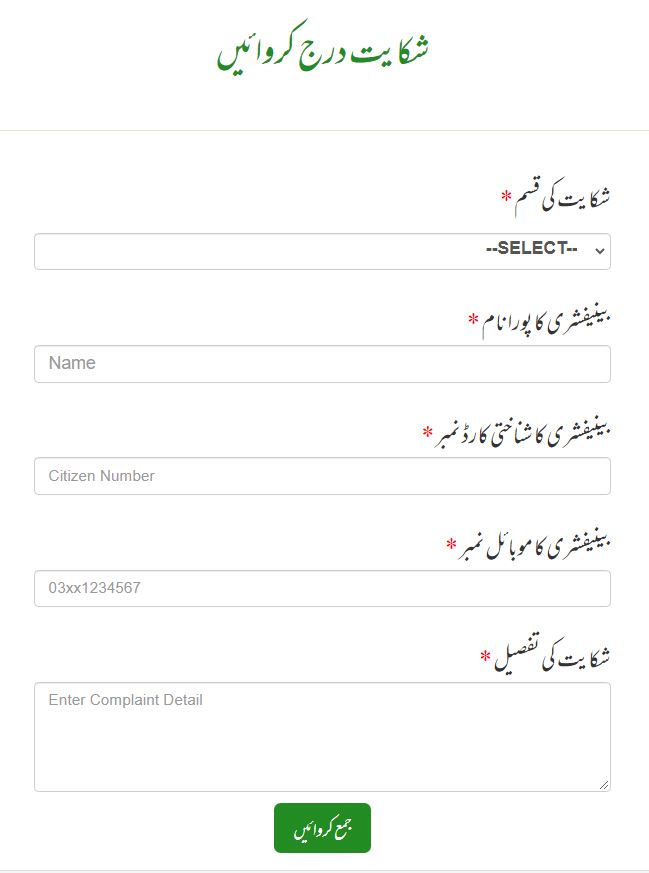Click the red asterisk beside mobile number label

tap(451, 544)
